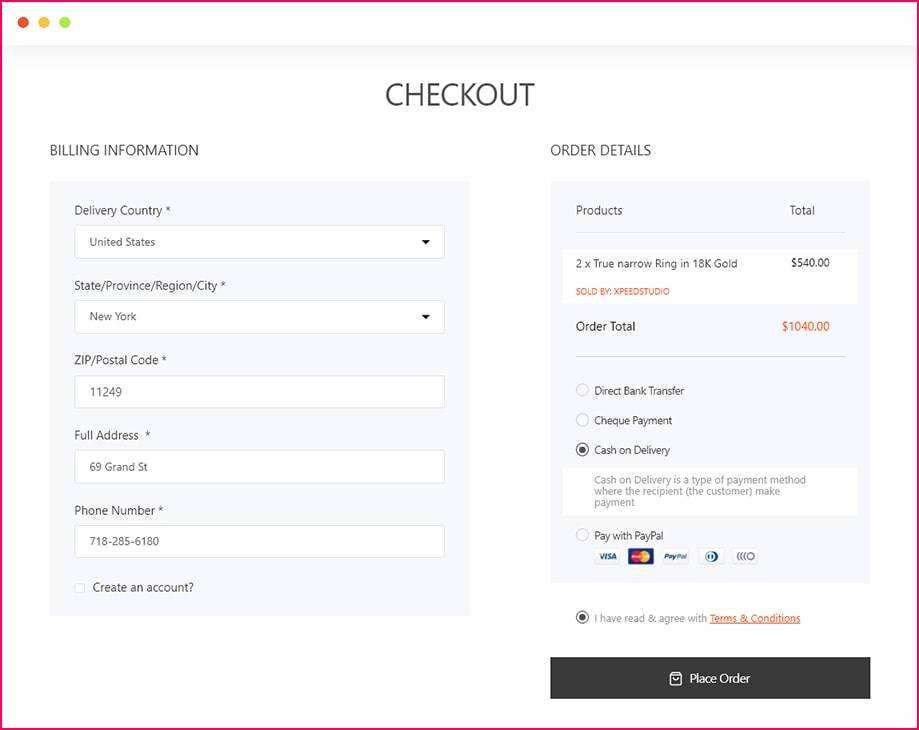This screenshot has width=919, height=730.
Task: Click the ZIP/Postal Code input field
Action: click(x=259, y=392)
